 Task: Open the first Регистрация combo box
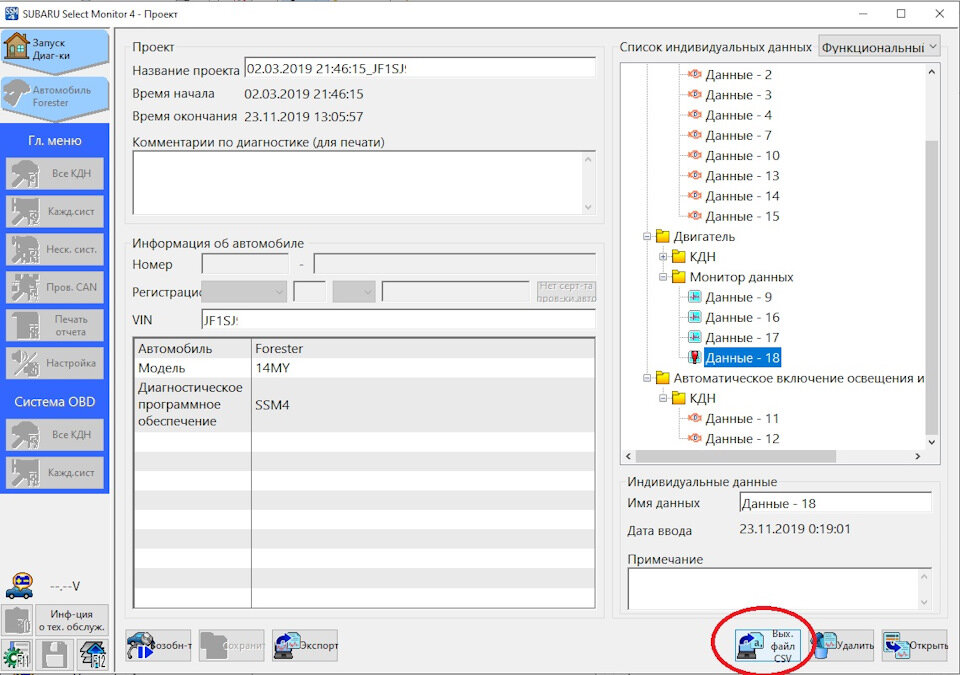[x=244, y=292]
